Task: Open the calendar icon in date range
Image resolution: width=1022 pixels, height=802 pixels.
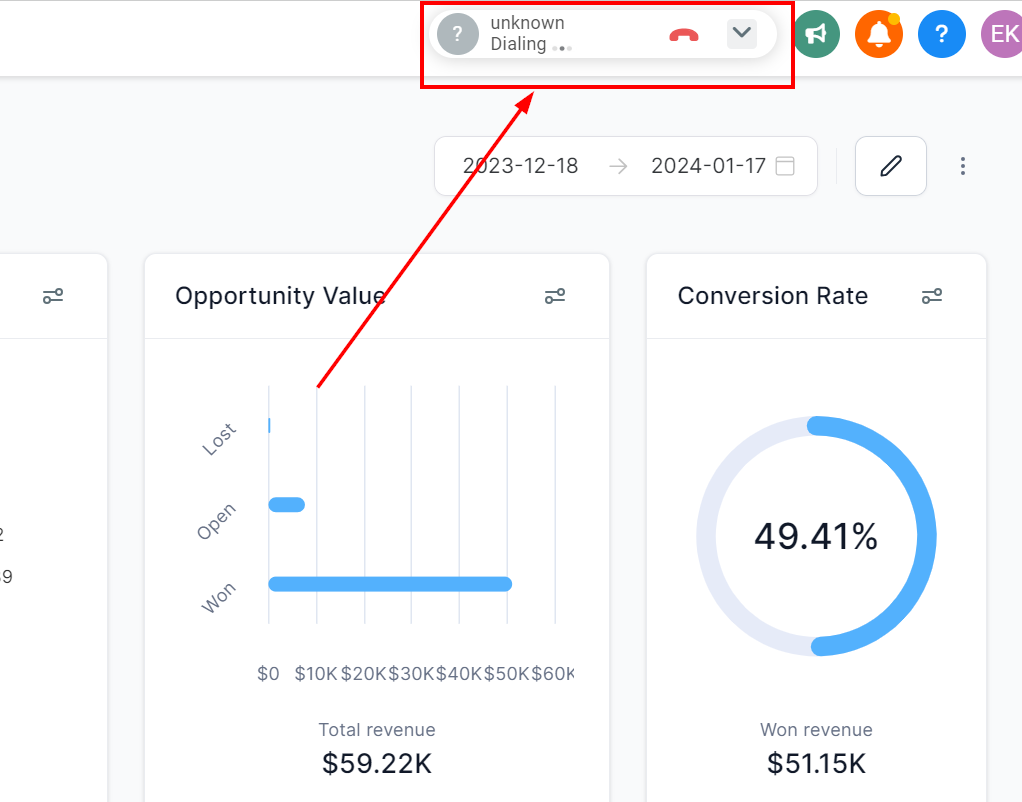Action: pyautogui.click(x=785, y=166)
